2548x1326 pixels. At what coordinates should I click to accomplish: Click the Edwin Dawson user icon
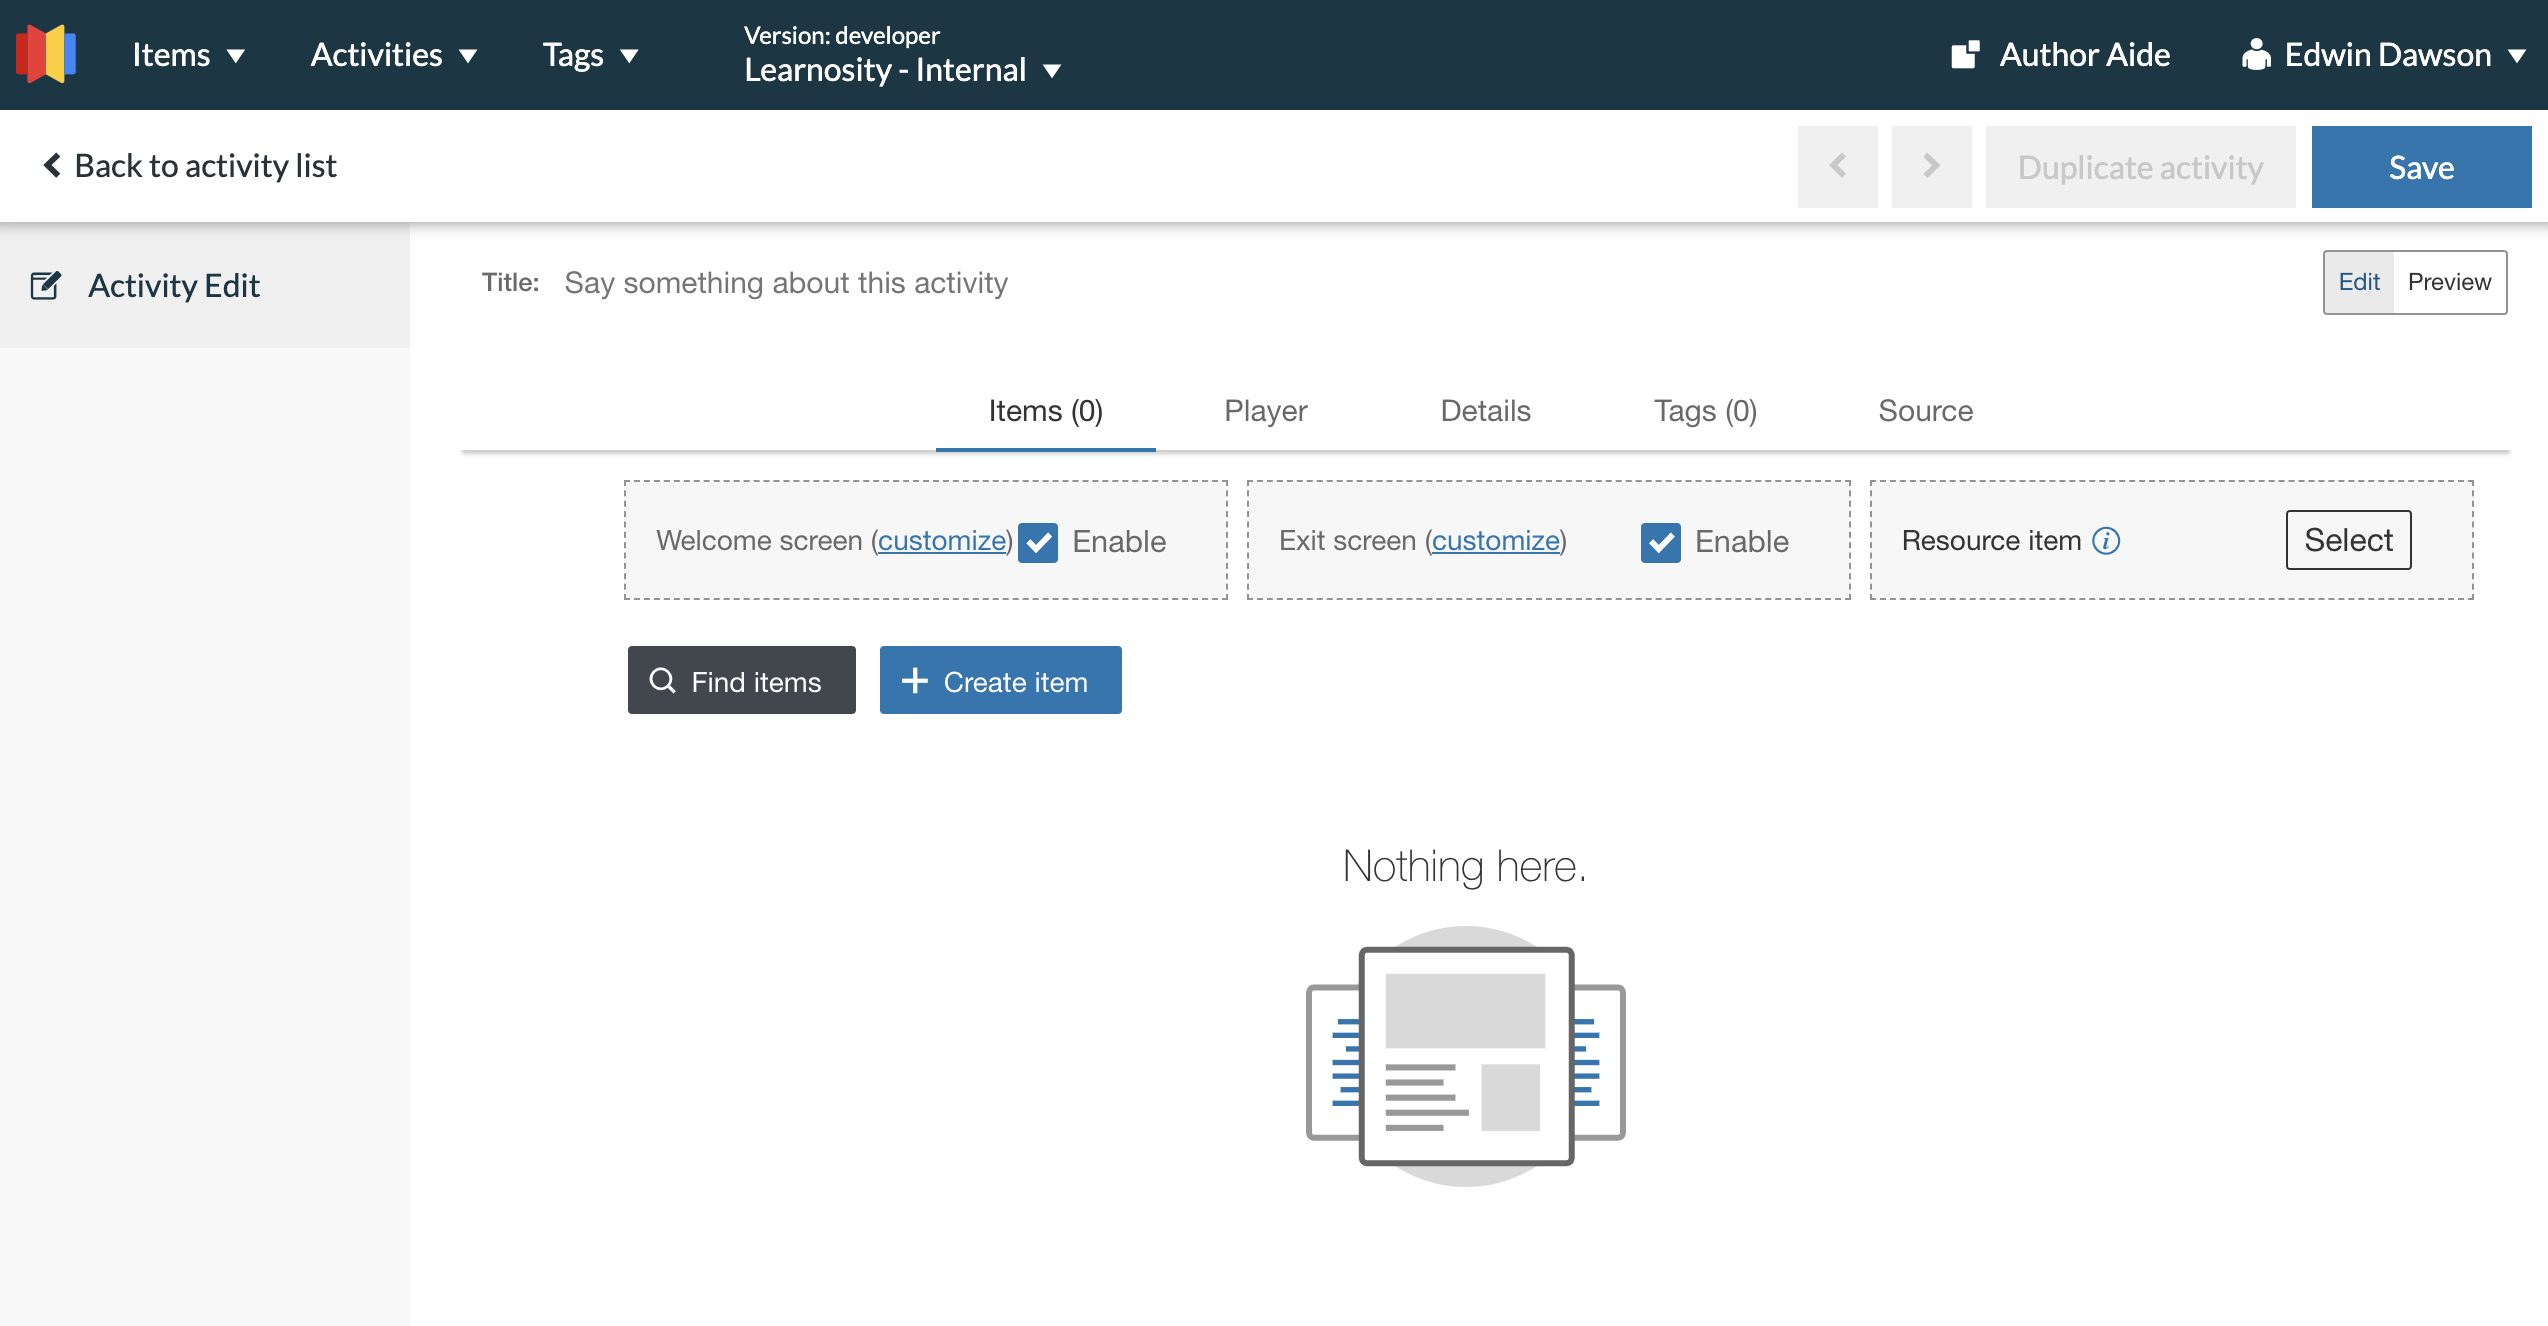point(2257,54)
